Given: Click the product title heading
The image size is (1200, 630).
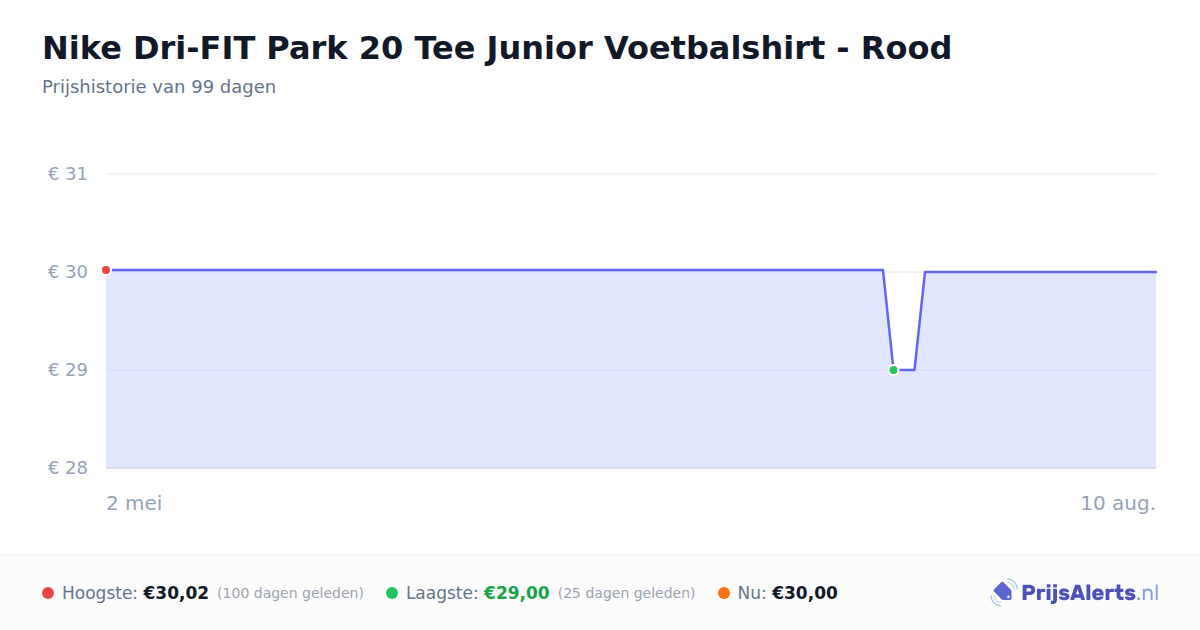Looking at the screenshot, I should (497, 47).
